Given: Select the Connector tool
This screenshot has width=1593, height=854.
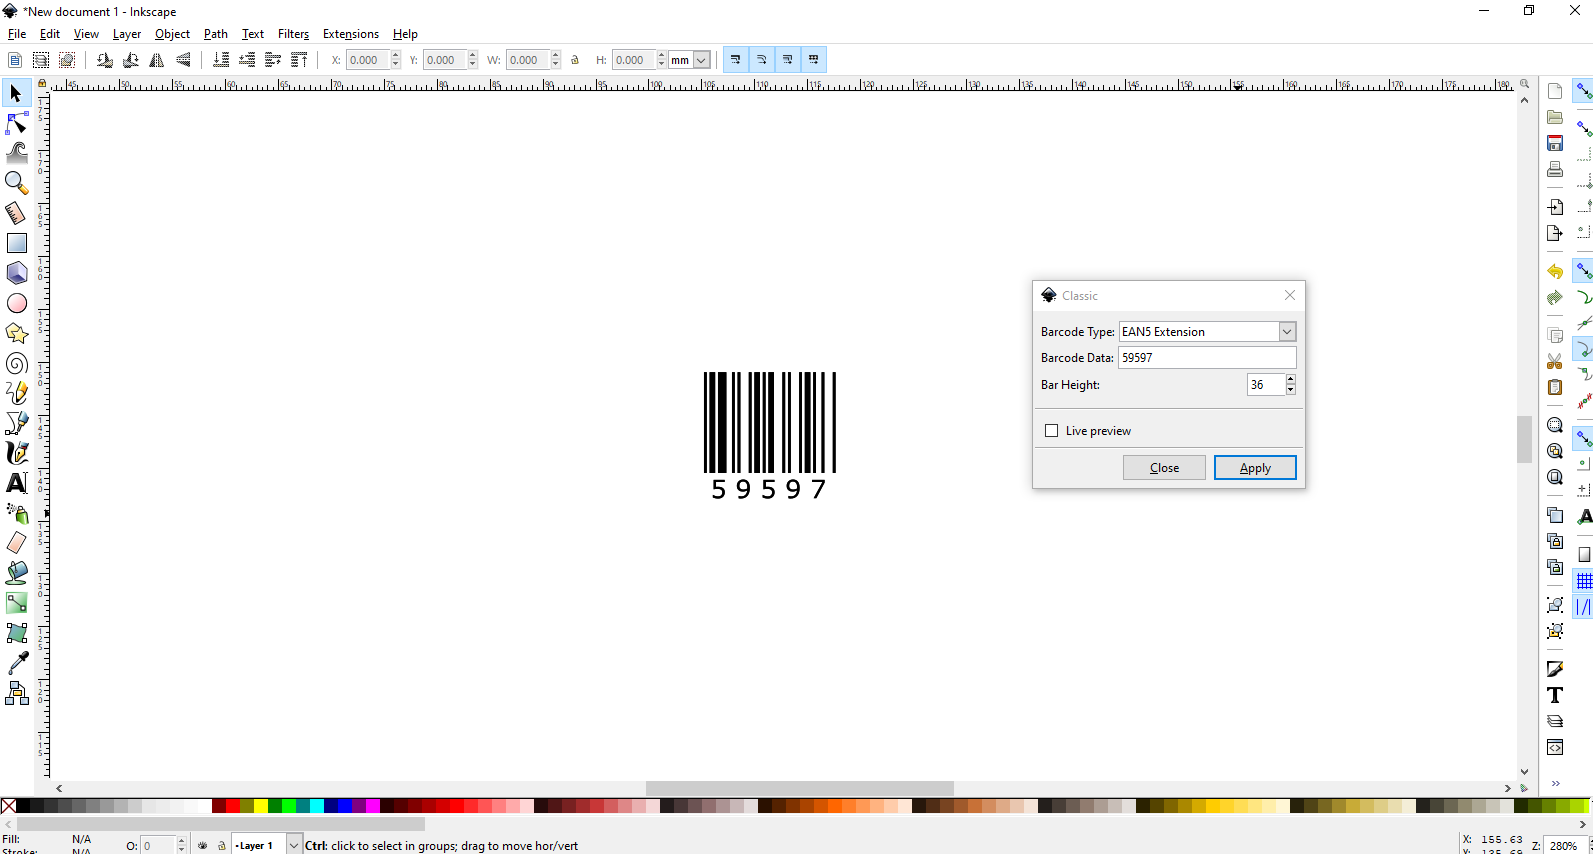Looking at the screenshot, I should [16, 693].
